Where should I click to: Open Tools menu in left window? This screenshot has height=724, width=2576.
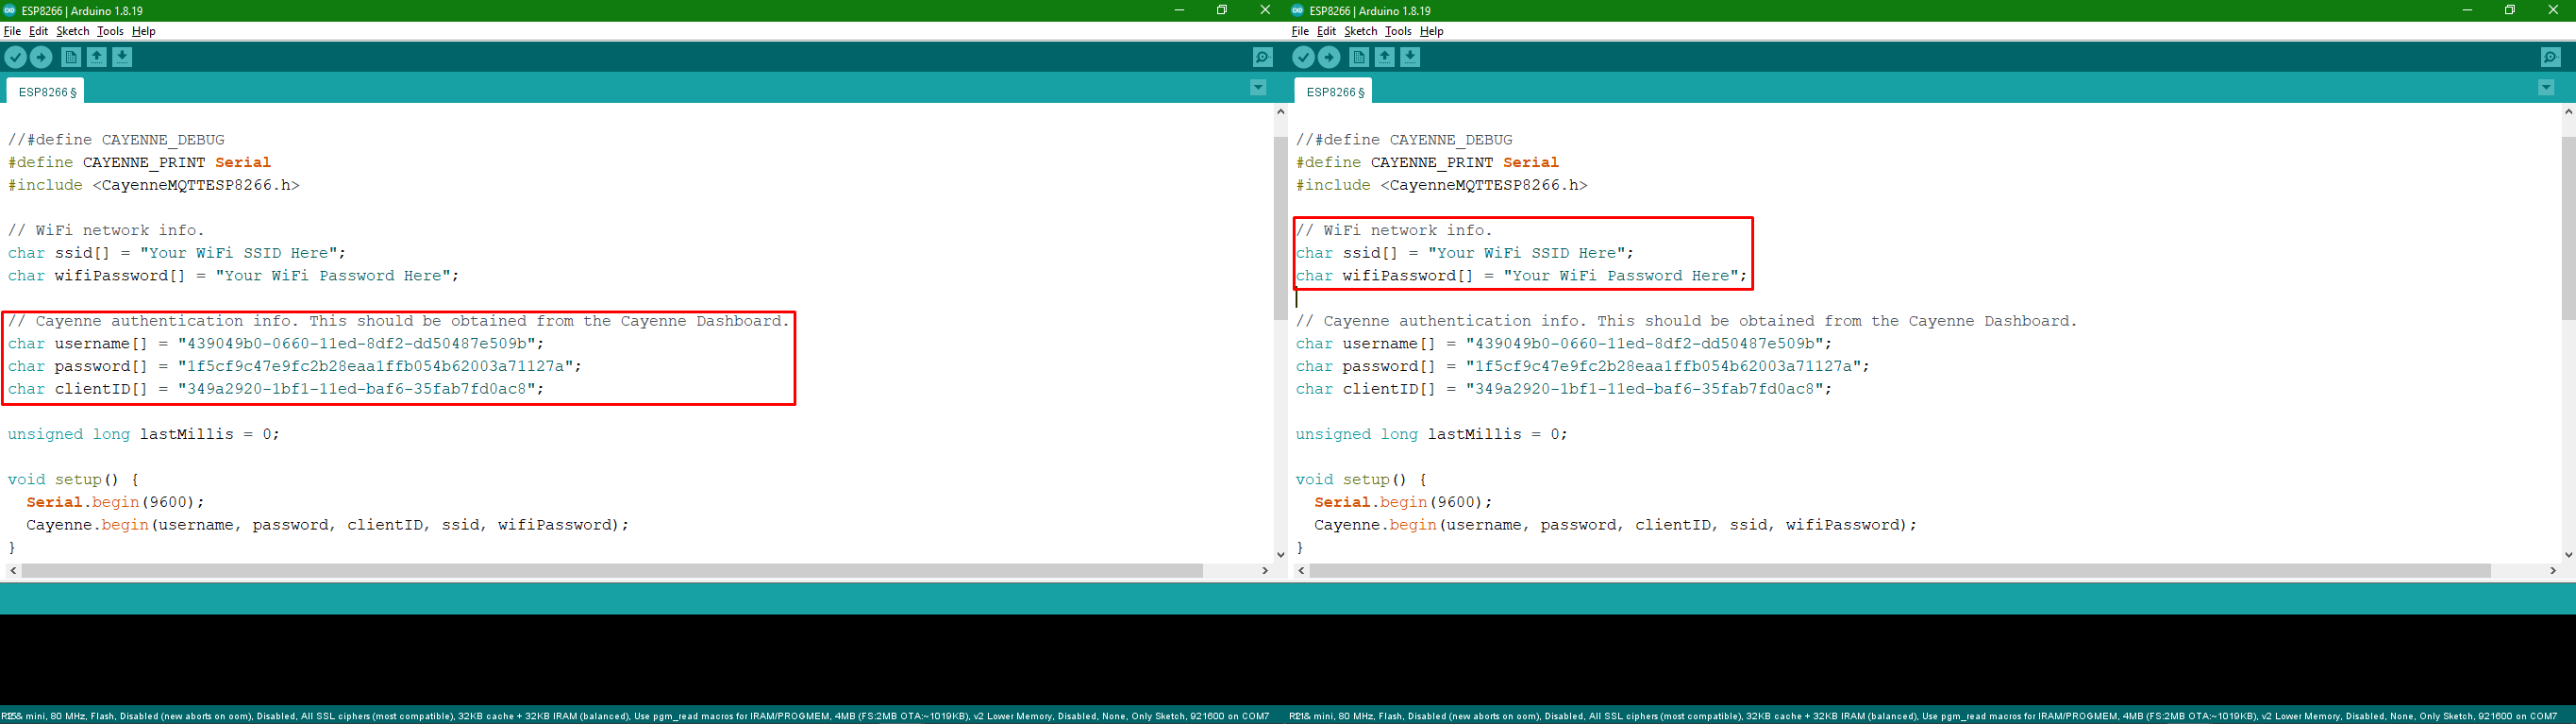tap(110, 31)
